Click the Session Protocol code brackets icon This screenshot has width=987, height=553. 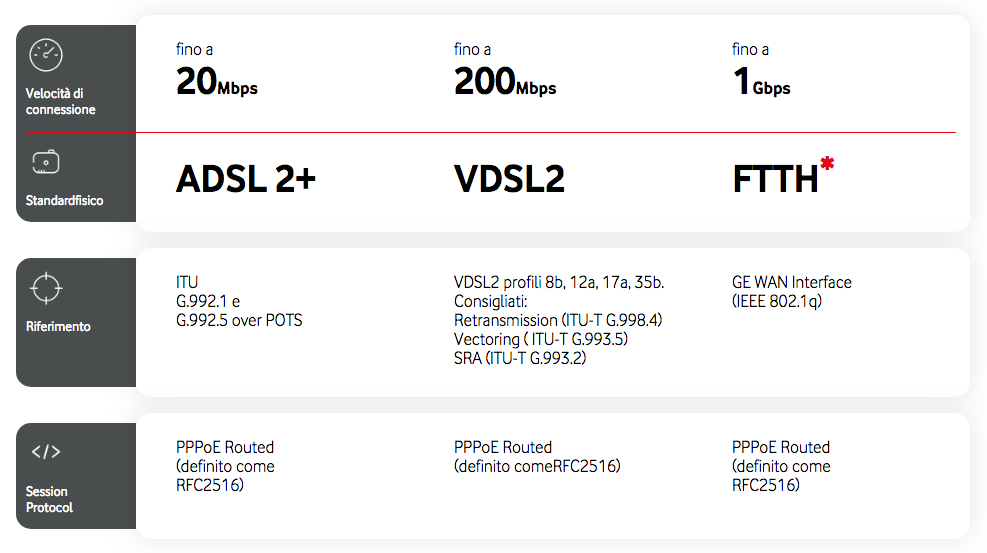[x=46, y=452]
